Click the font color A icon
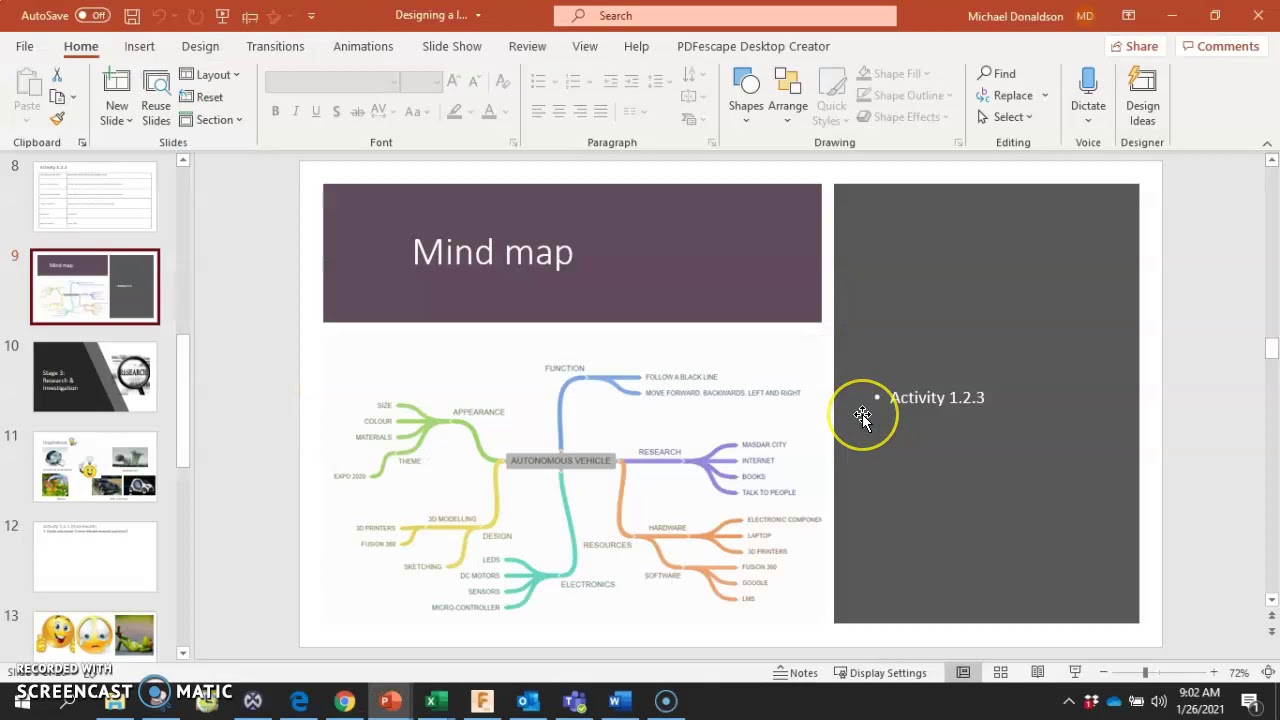Image resolution: width=1280 pixels, height=720 pixels. pyautogui.click(x=489, y=111)
